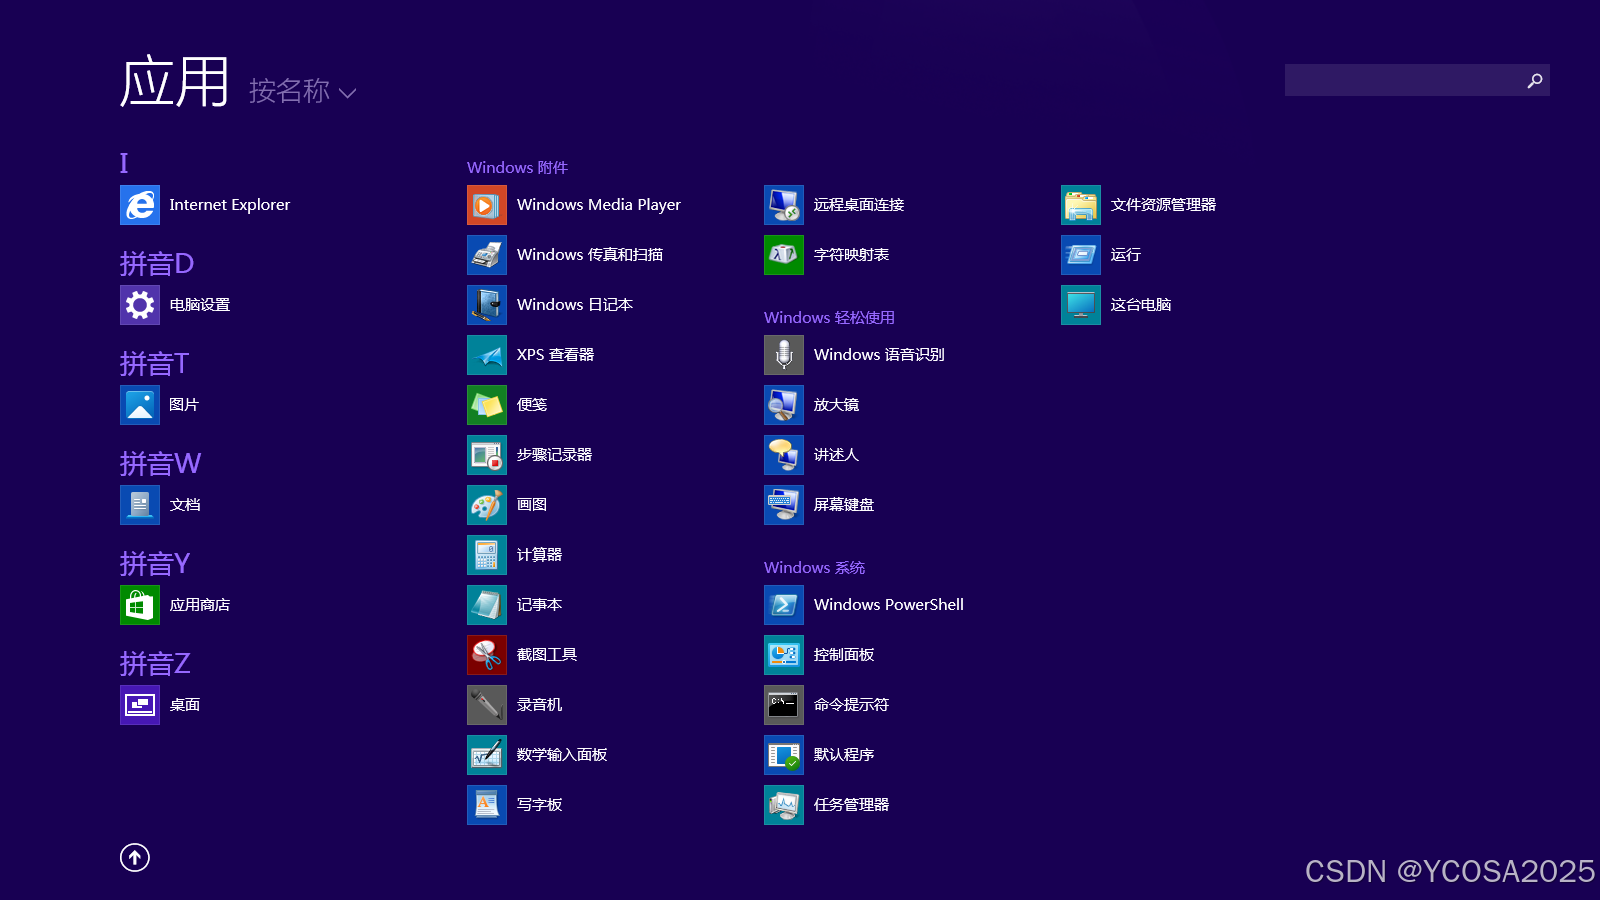1600x900 pixels.
Task: Open the 录音机 recorder icon
Action: point(487,705)
